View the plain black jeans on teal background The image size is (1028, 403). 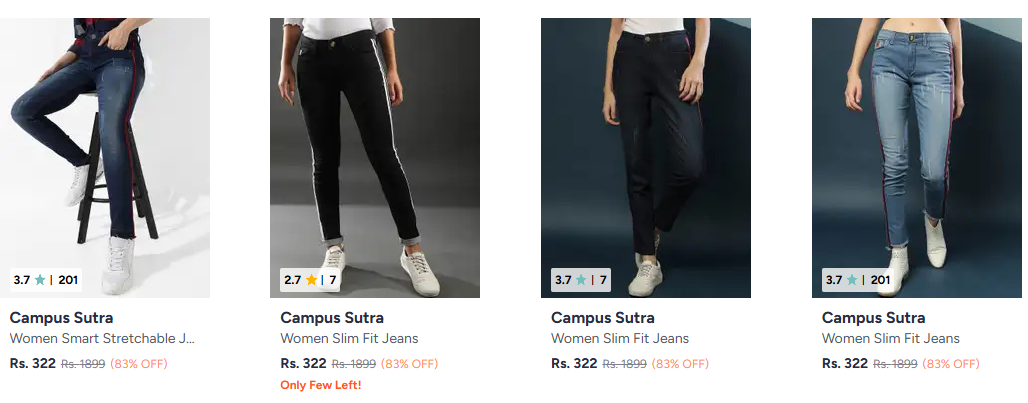[646, 140]
